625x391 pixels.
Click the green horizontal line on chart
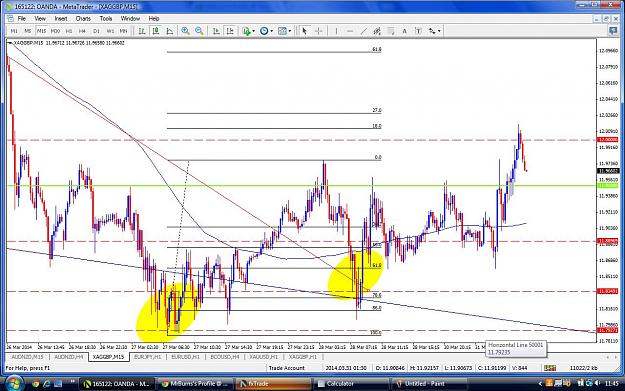pyautogui.click(x=301, y=186)
